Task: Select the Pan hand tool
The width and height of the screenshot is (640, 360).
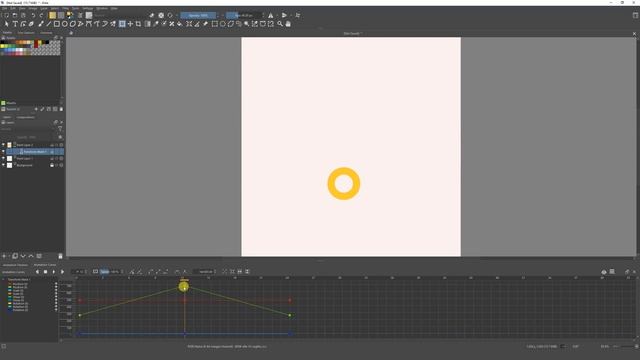Action: (288, 24)
